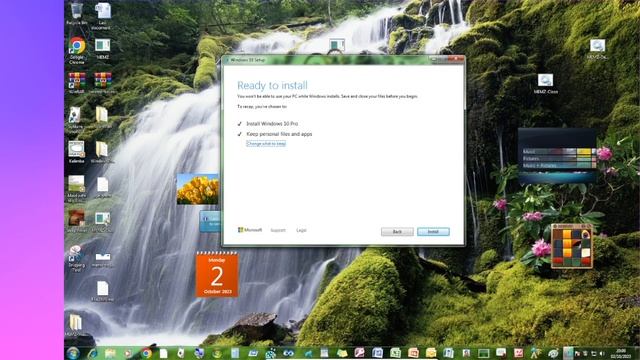Select the MEMZ-Clean desktop icon
This screenshot has height=360, width=640.
[x=546, y=84]
